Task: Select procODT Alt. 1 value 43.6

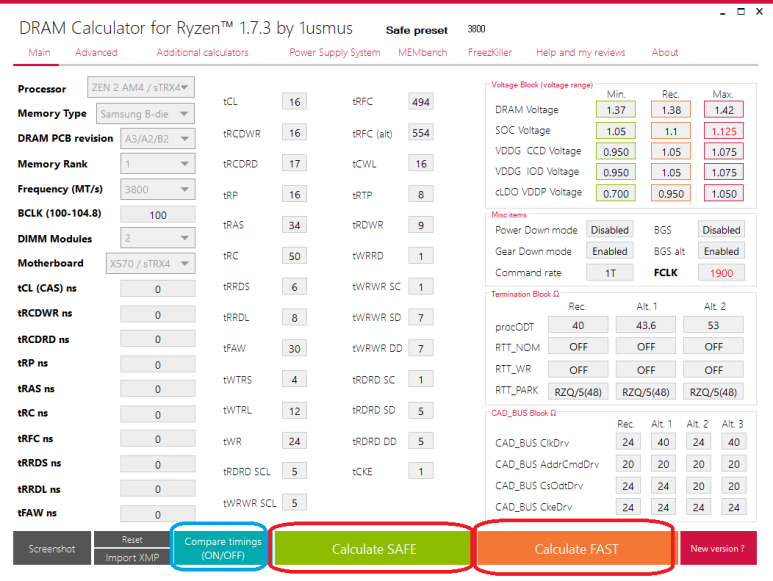Action: pyautogui.click(x=645, y=325)
